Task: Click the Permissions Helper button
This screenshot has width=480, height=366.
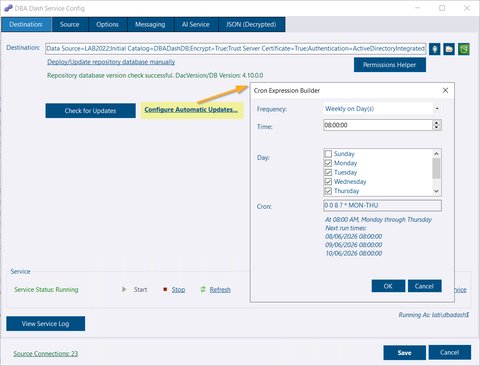Action: (x=390, y=65)
